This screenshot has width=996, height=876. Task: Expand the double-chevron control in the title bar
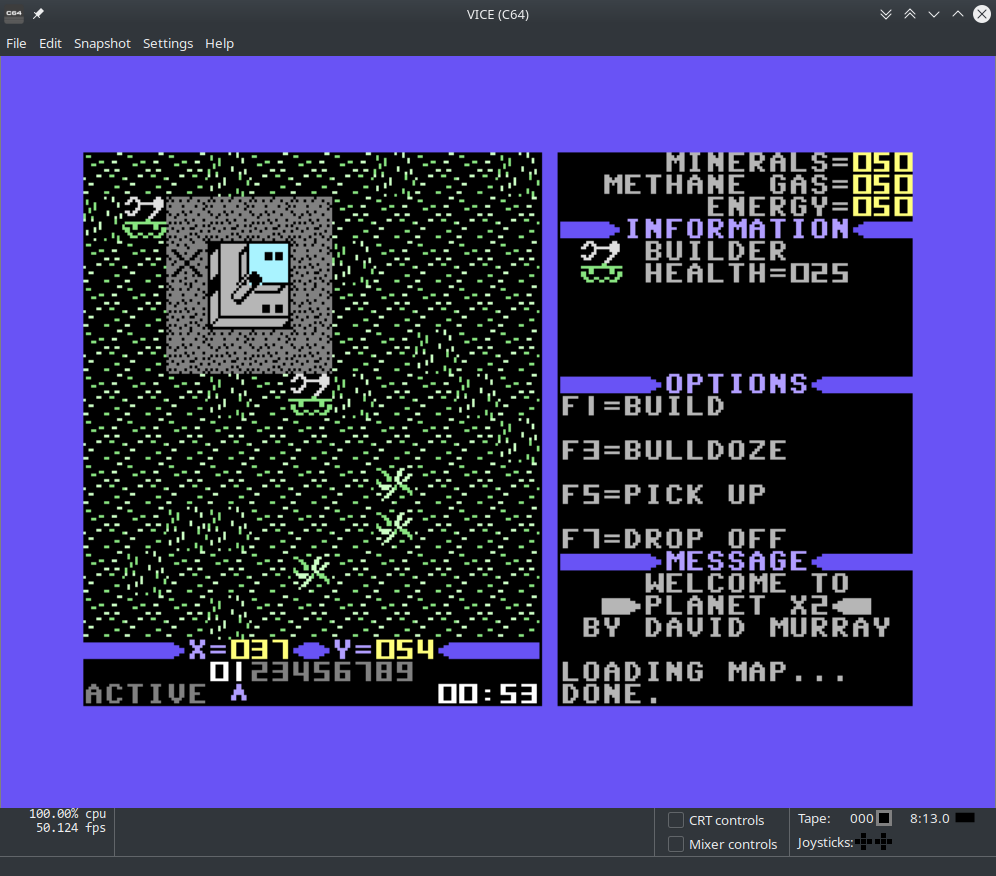point(885,13)
